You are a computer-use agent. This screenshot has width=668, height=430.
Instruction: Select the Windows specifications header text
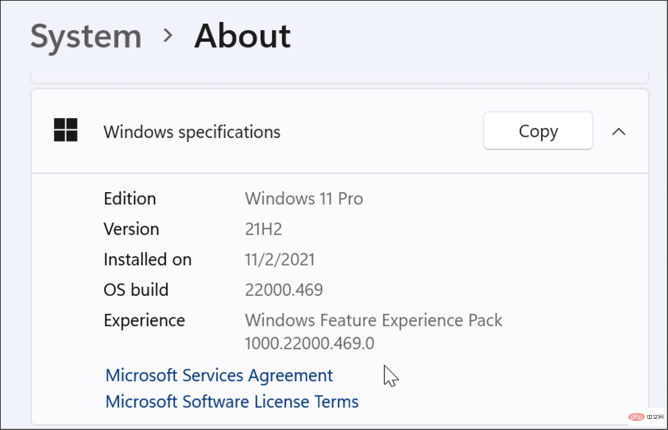192,132
